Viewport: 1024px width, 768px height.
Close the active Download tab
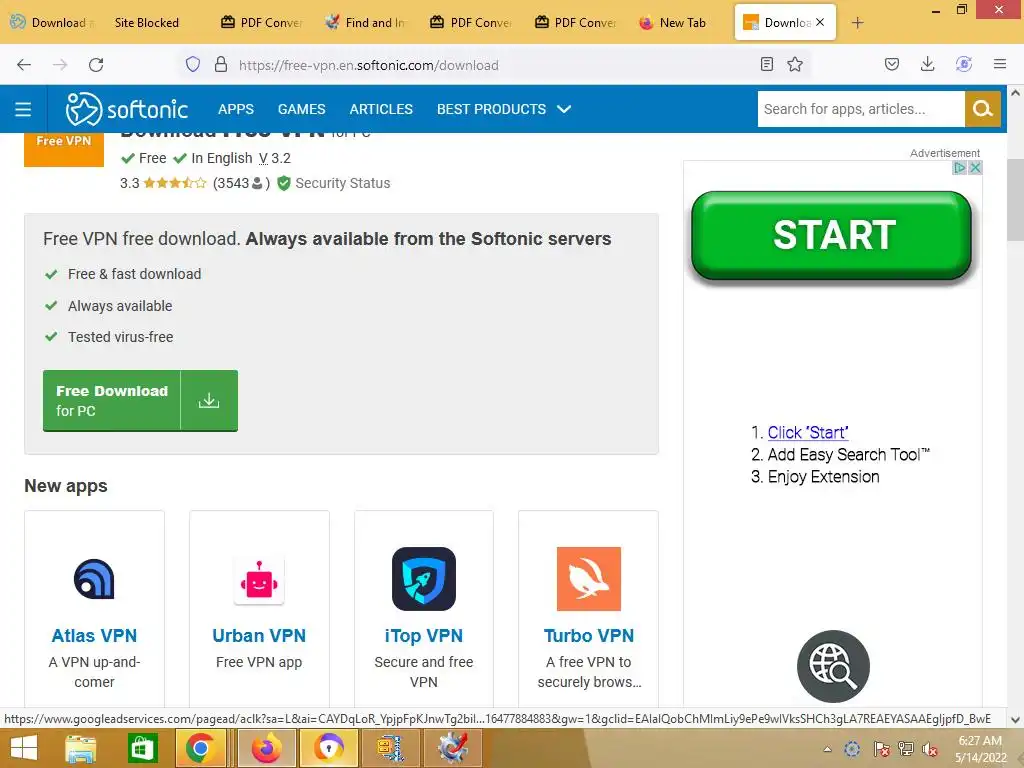coord(820,22)
